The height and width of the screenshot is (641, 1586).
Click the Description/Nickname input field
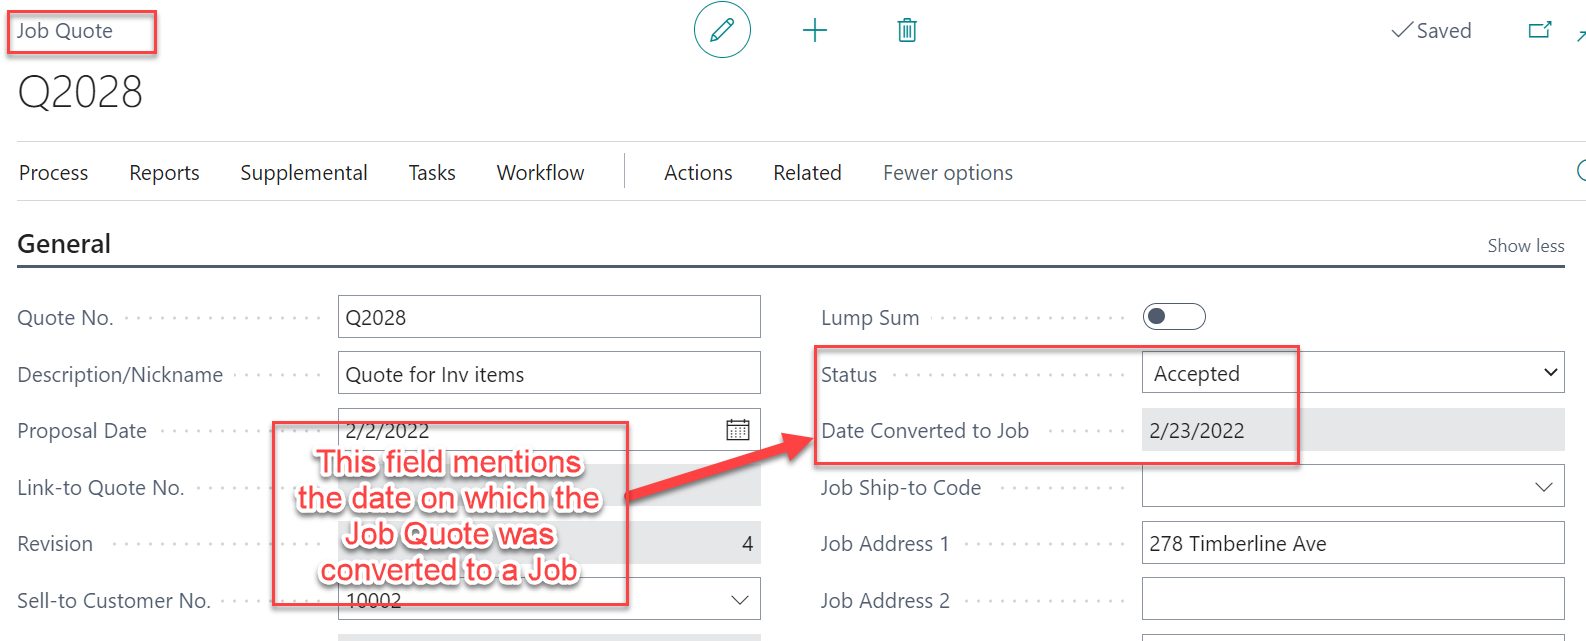pyautogui.click(x=548, y=374)
